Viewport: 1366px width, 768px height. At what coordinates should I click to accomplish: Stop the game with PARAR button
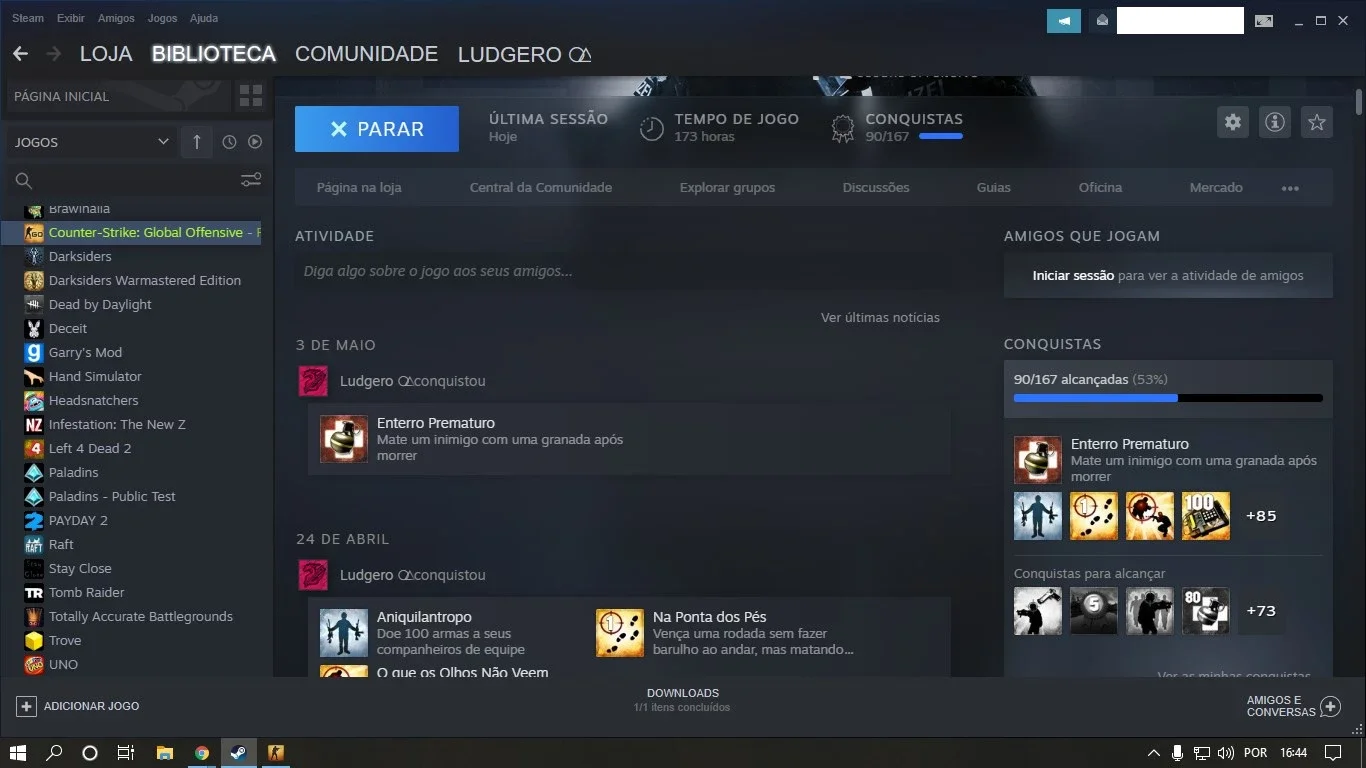click(377, 129)
